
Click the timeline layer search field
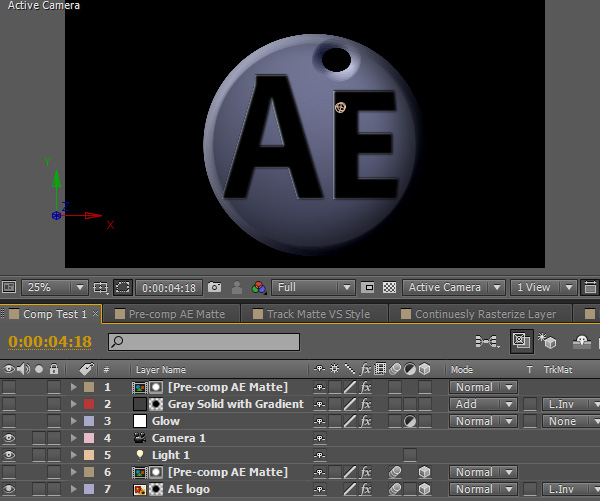[x=204, y=342]
